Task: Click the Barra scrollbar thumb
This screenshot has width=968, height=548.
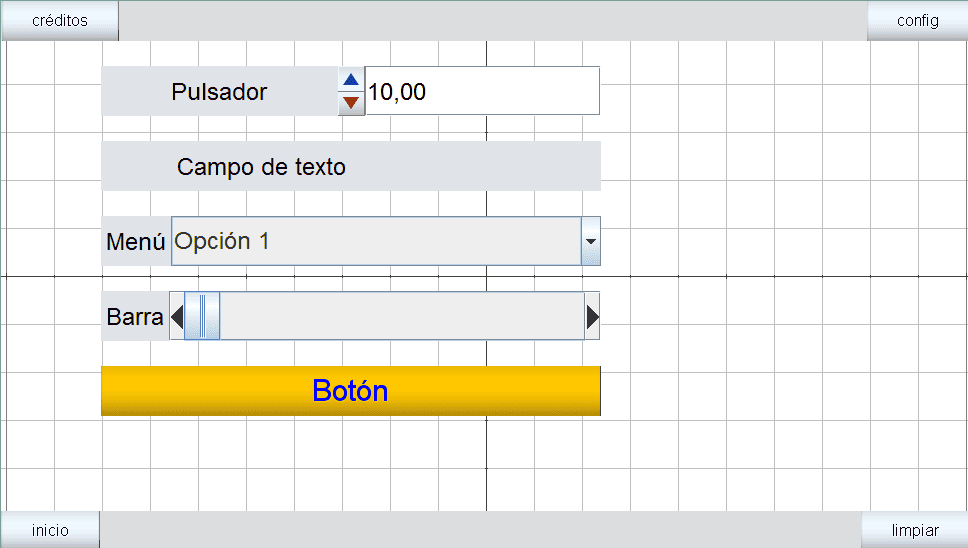Action: coord(202,317)
